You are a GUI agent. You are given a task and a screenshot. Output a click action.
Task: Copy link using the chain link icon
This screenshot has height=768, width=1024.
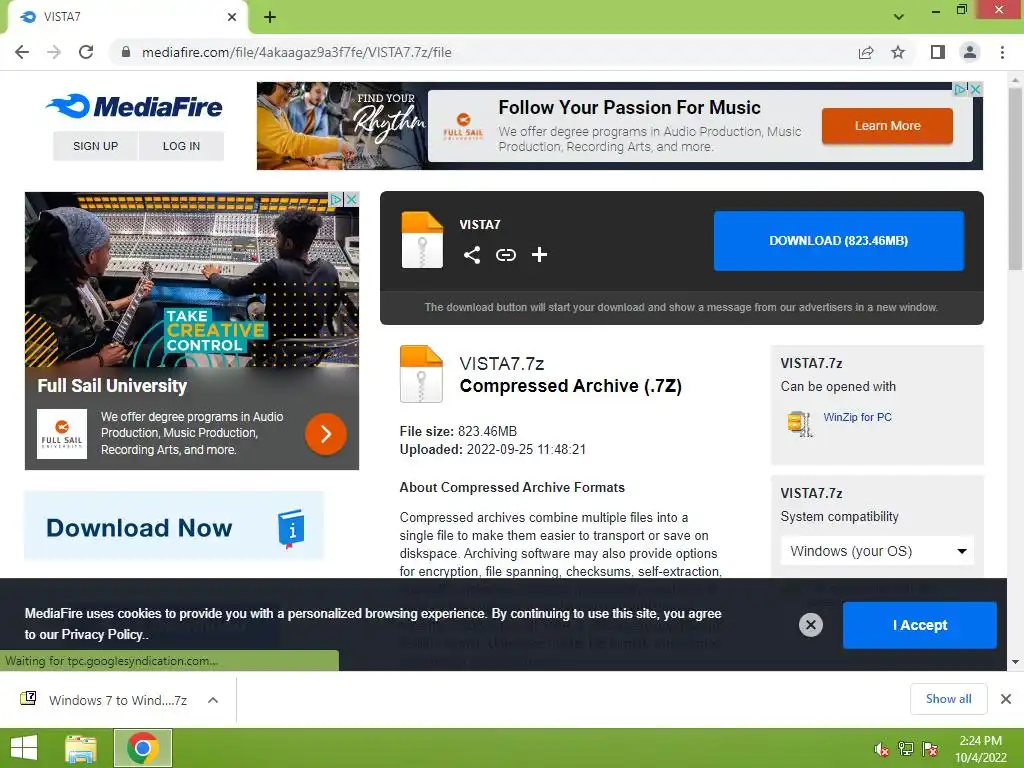[x=505, y=255]
